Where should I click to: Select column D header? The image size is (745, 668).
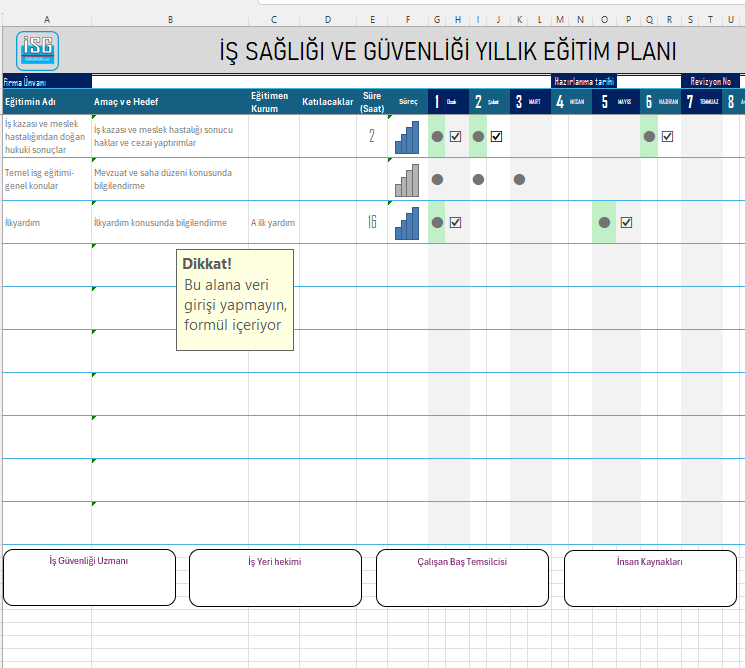(328, 19)
